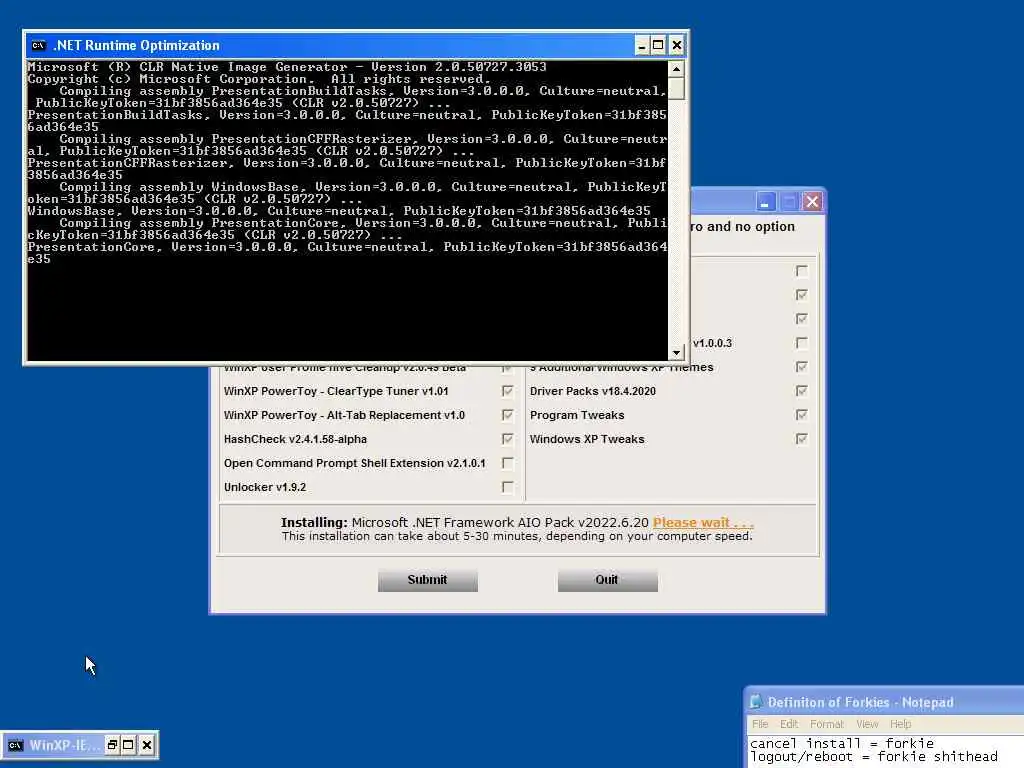Toggle Program Tweaks checkbox
The image size is (1024, 768).
[801, 415]
